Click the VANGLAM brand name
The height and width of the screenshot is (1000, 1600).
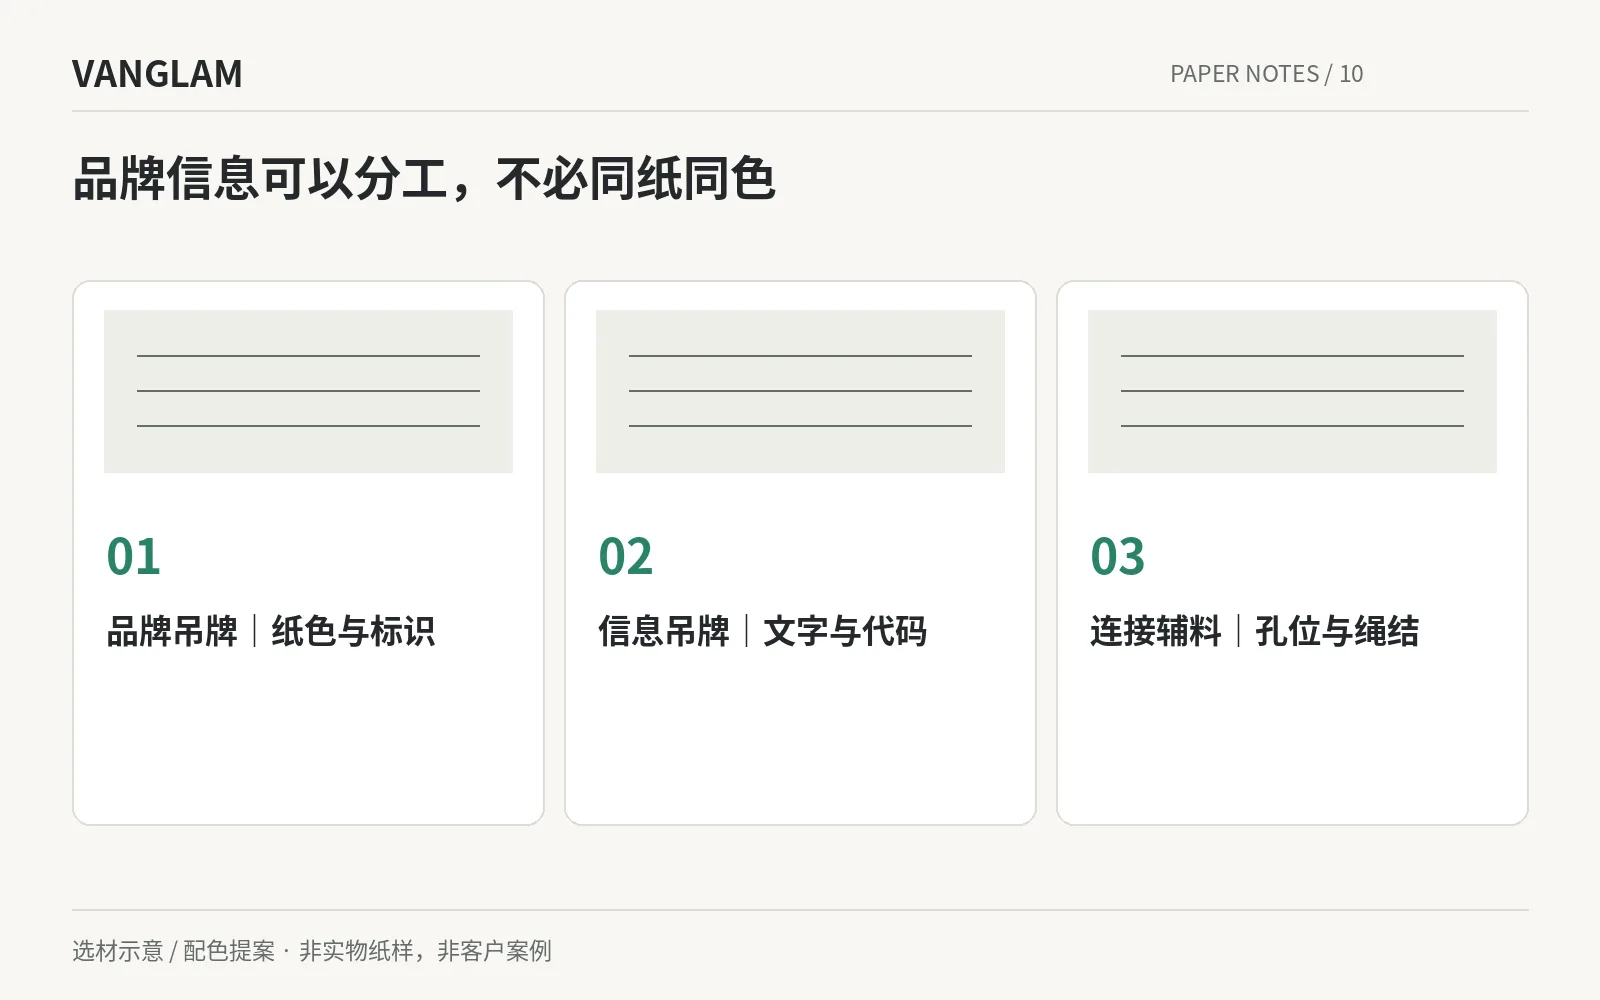pyautogui.click(x=157, y=74)
